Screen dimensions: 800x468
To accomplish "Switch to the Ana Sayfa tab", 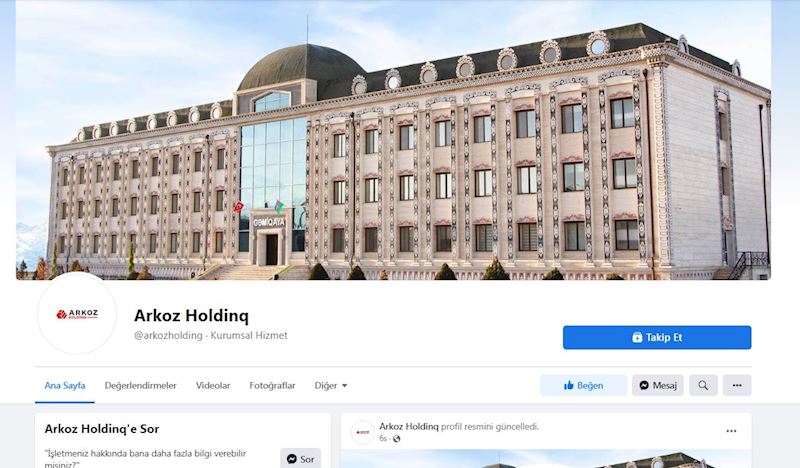I will coord(65,385).
